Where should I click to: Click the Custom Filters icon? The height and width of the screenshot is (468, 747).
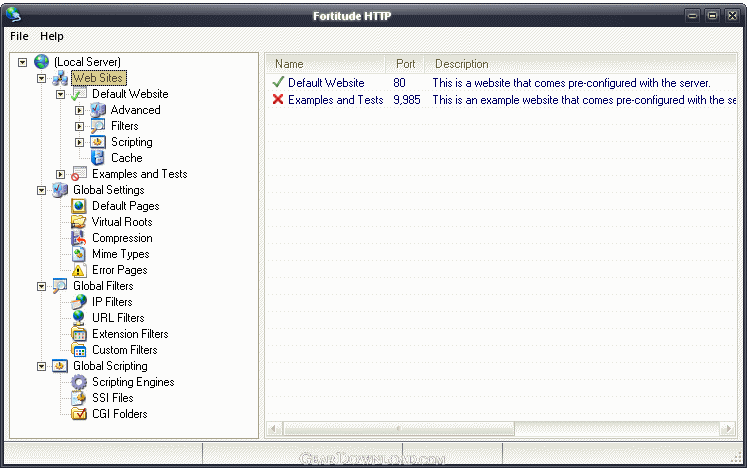coord(79,350)
